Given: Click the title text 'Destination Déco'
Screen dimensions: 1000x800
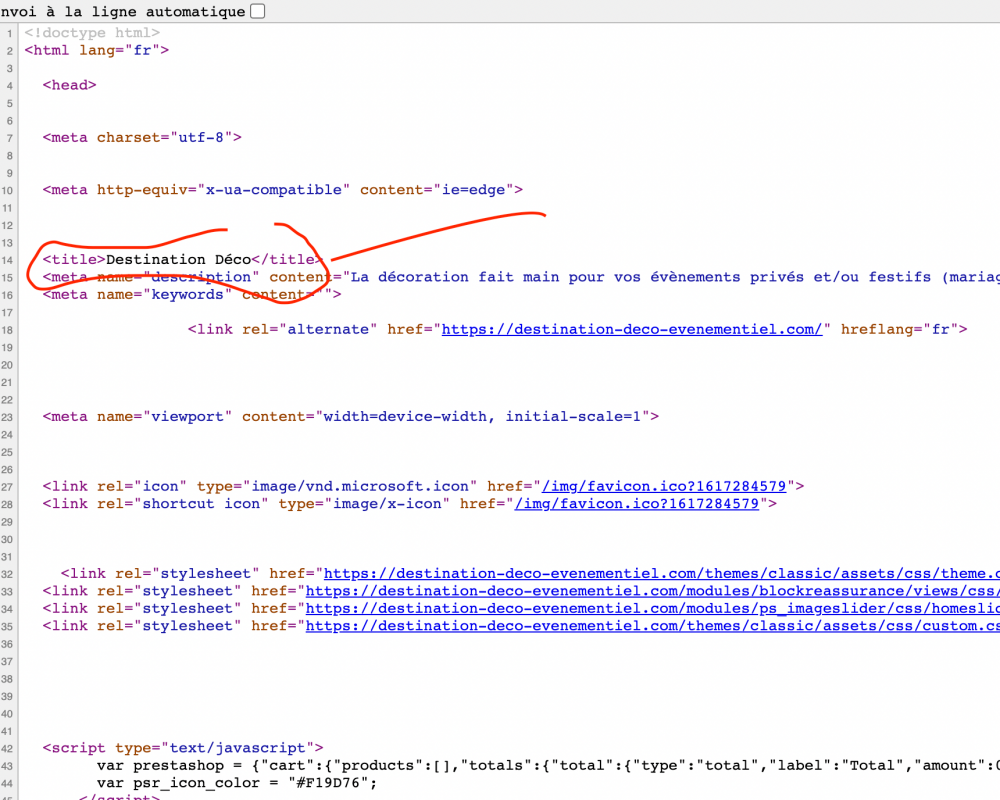Looking at the screenshot, I should (x=179, y=259).
